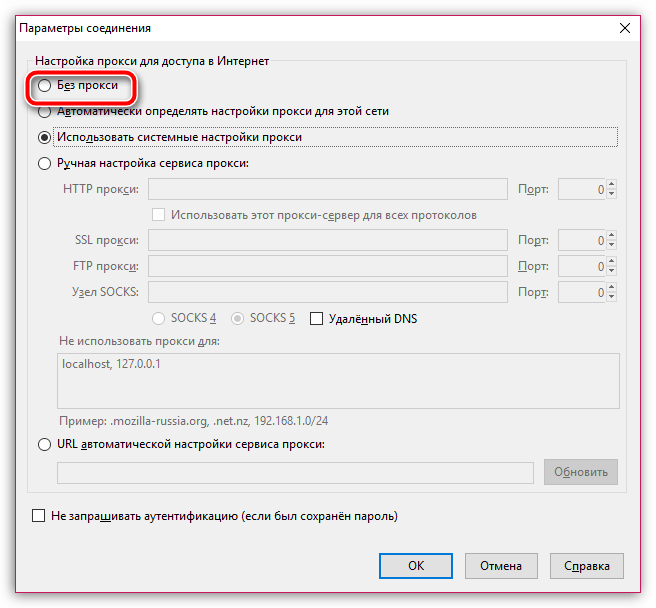Click the "HTTP прокси:" label
Viewport: 656px width, 608px height.
101,189
